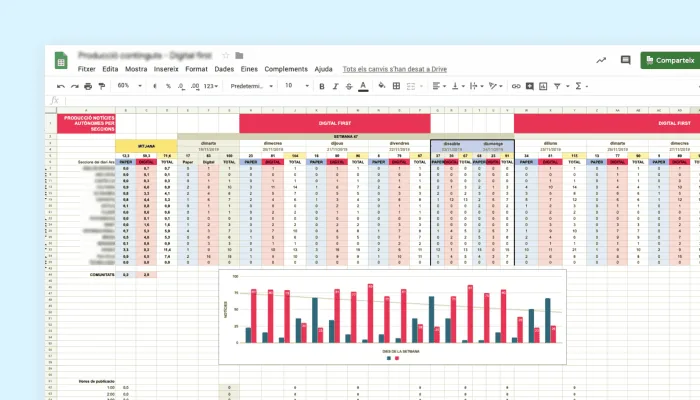
Task: Select the dissabte header cell
Action: pos(452,144)
